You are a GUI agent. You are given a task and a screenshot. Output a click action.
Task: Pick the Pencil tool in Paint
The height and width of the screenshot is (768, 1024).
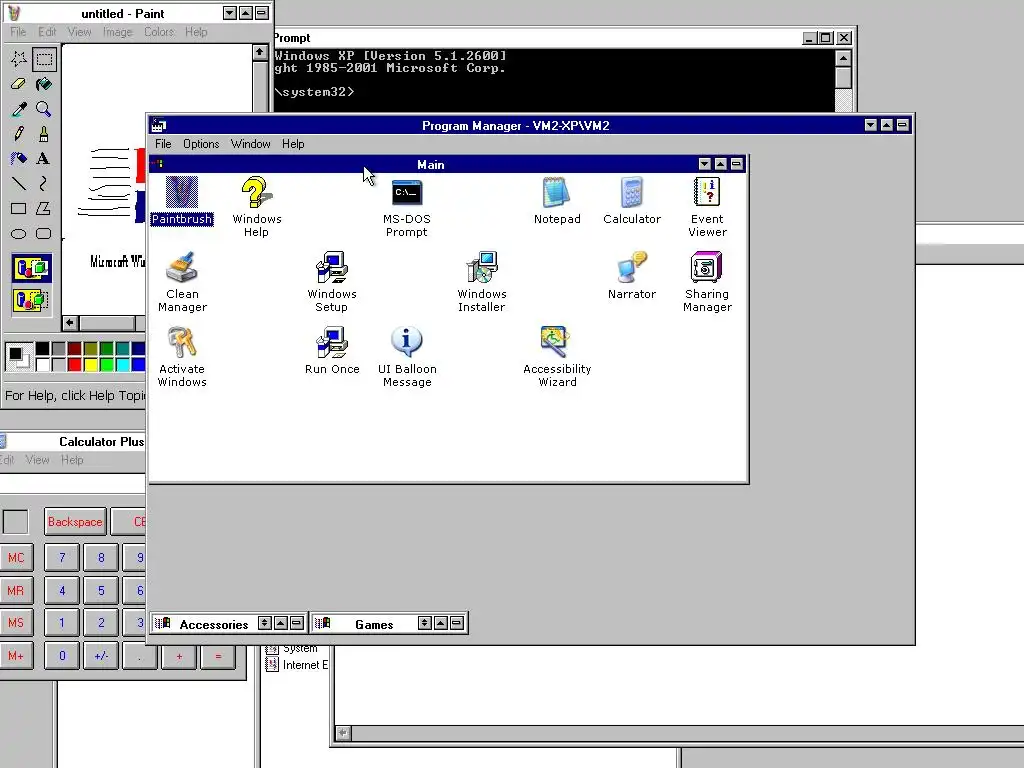tap(18, 134)
